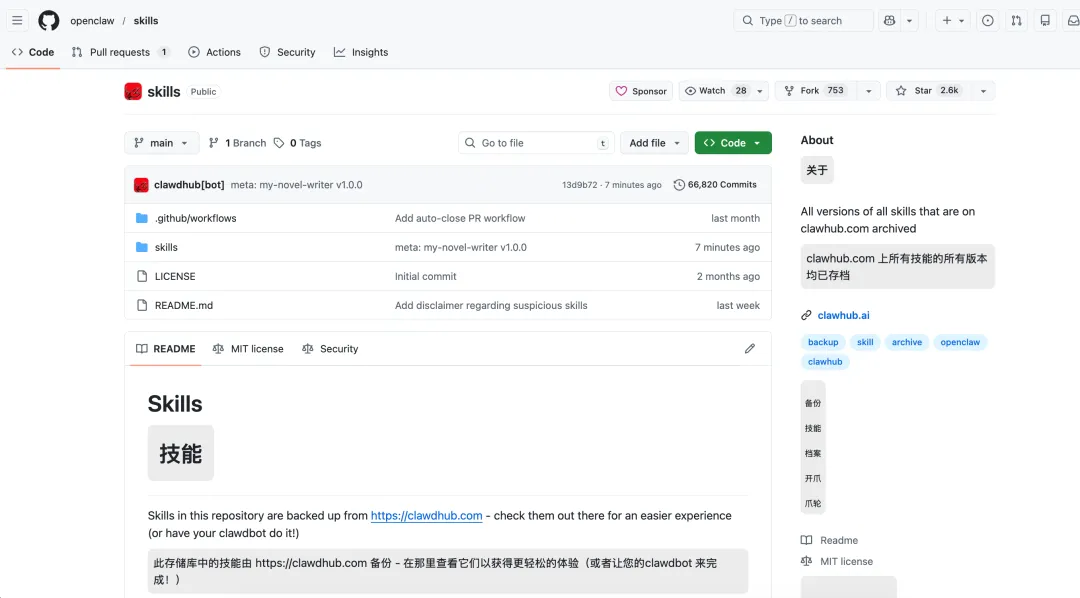
Task: View the 66,820 Commits history
Action: point(715,185)
